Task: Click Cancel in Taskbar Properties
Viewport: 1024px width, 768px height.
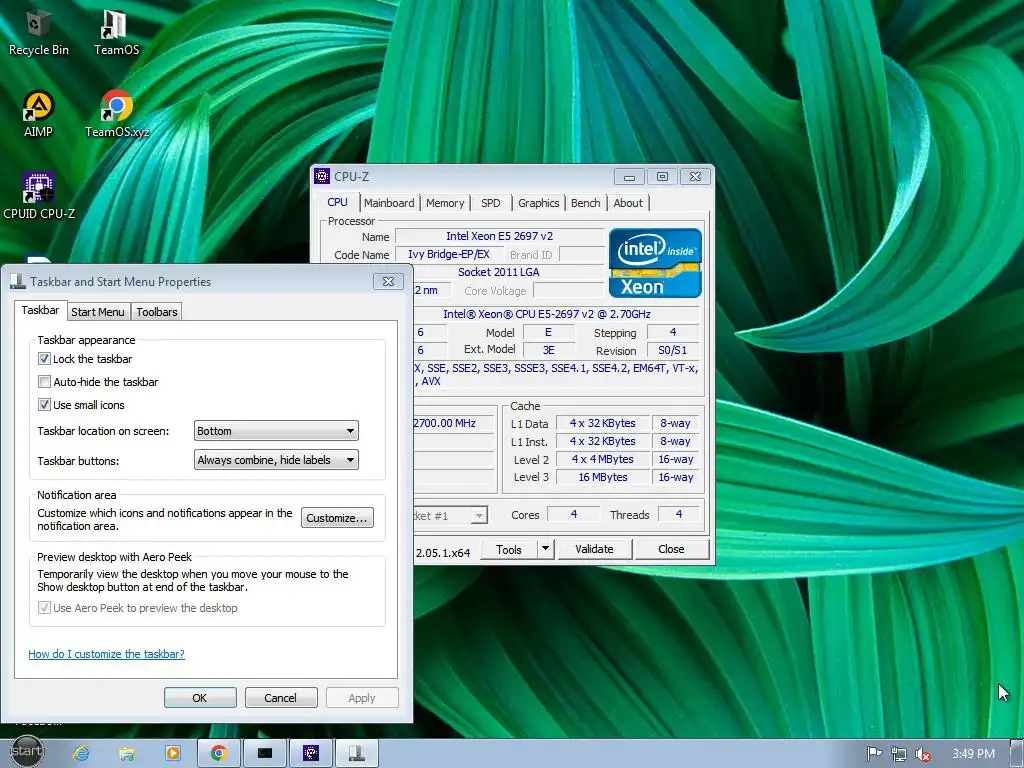Action: click(281, 697)
